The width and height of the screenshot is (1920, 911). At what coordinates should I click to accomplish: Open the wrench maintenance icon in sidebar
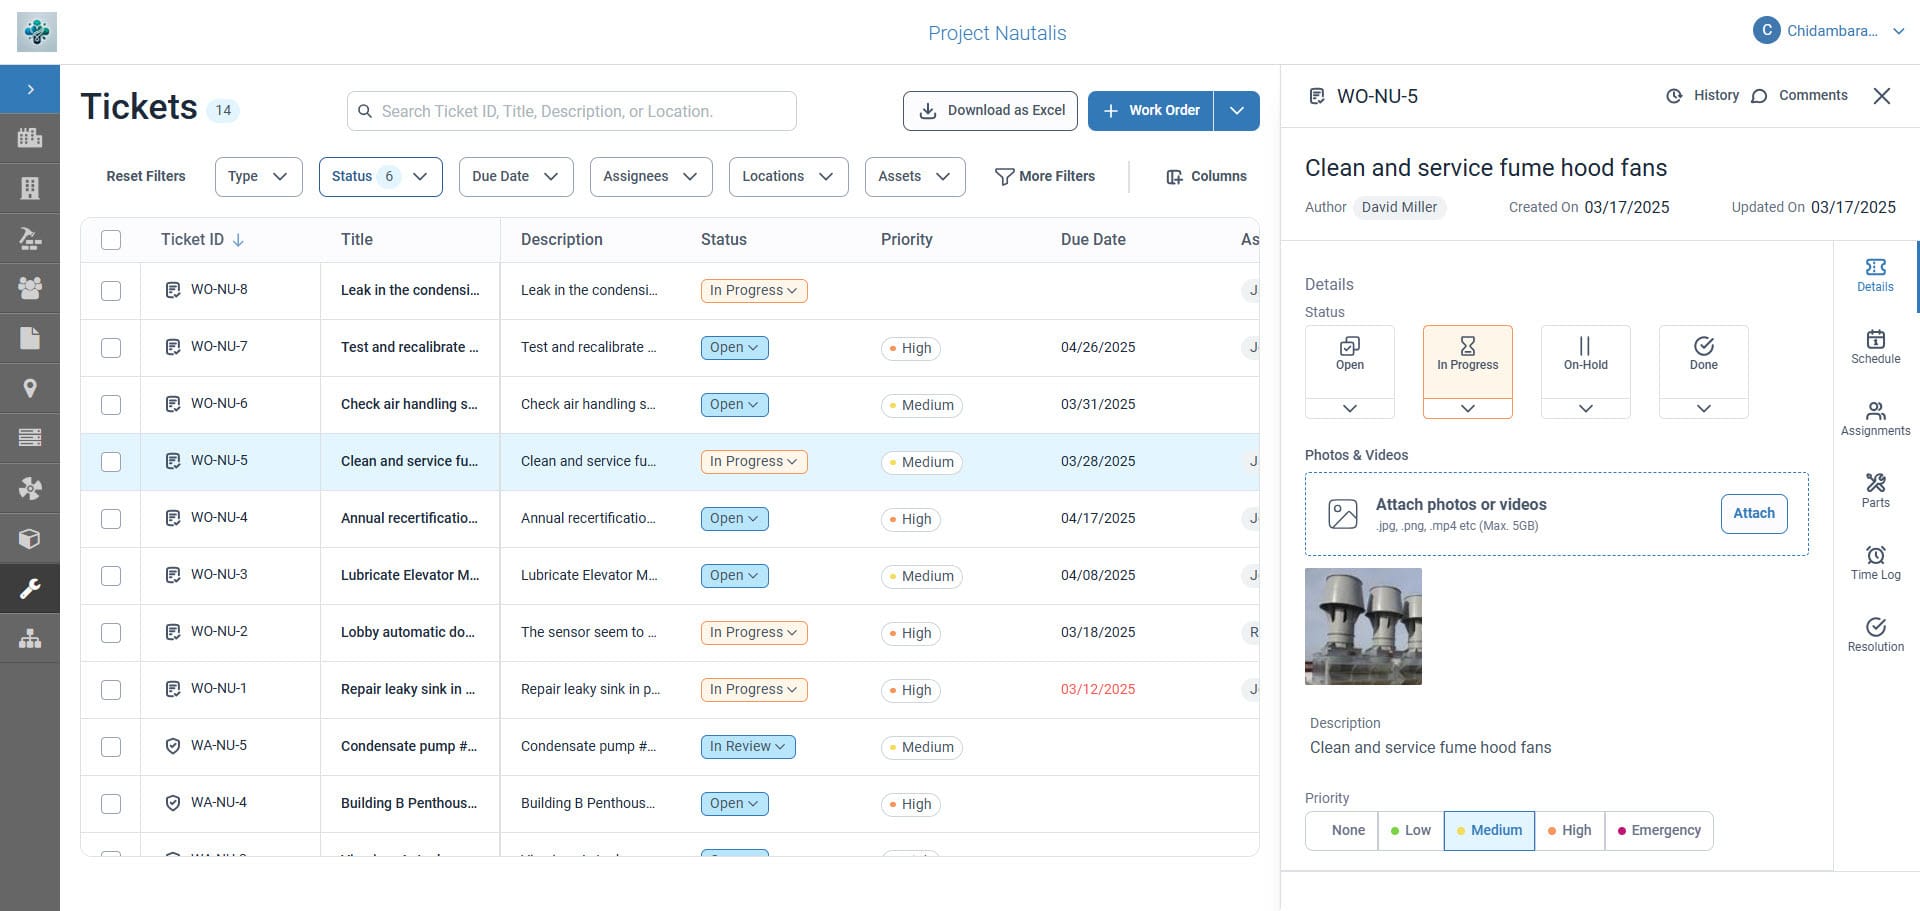pyautogui.click(x=30, y=588)
